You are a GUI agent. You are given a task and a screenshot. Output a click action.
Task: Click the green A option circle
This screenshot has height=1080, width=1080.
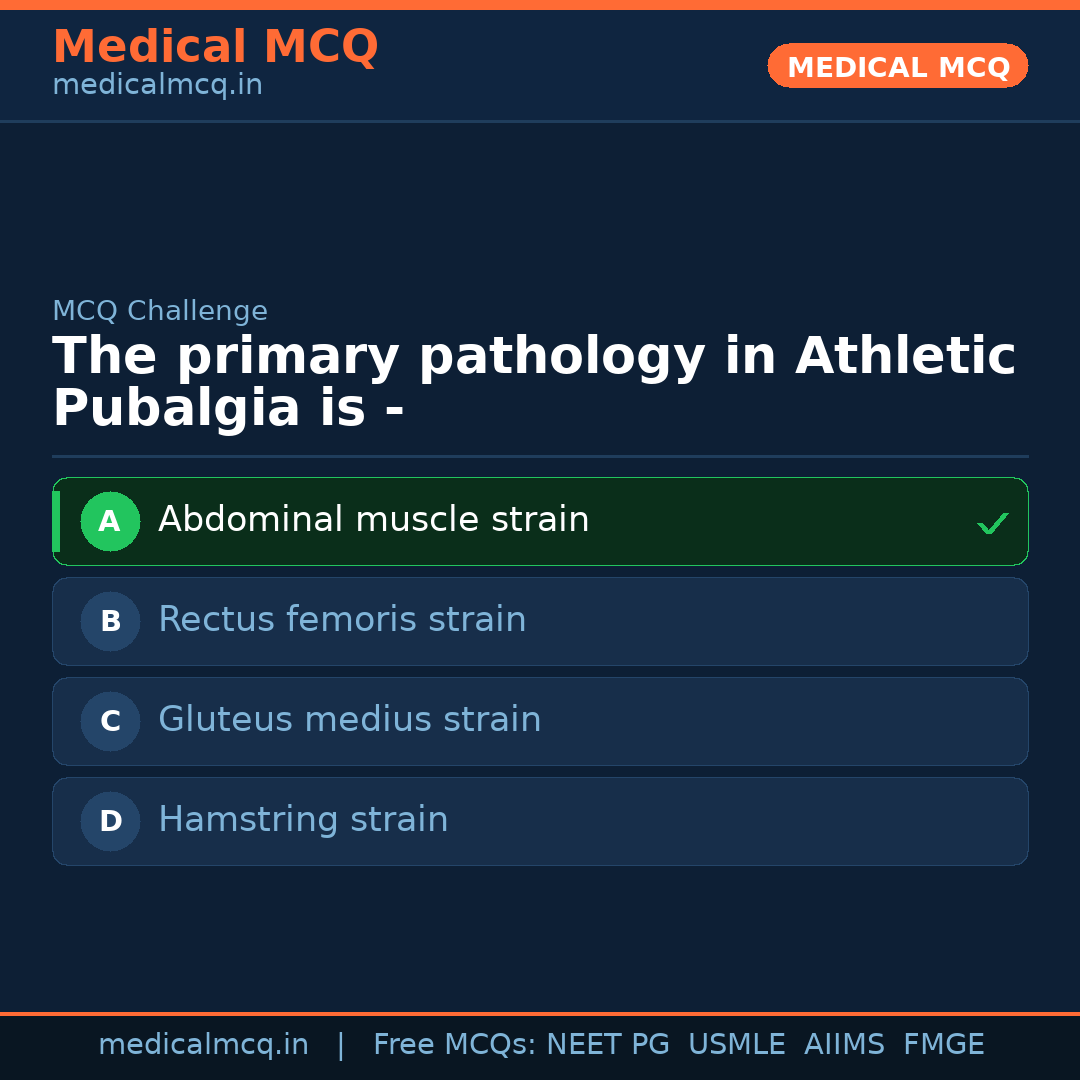point(110,521)
